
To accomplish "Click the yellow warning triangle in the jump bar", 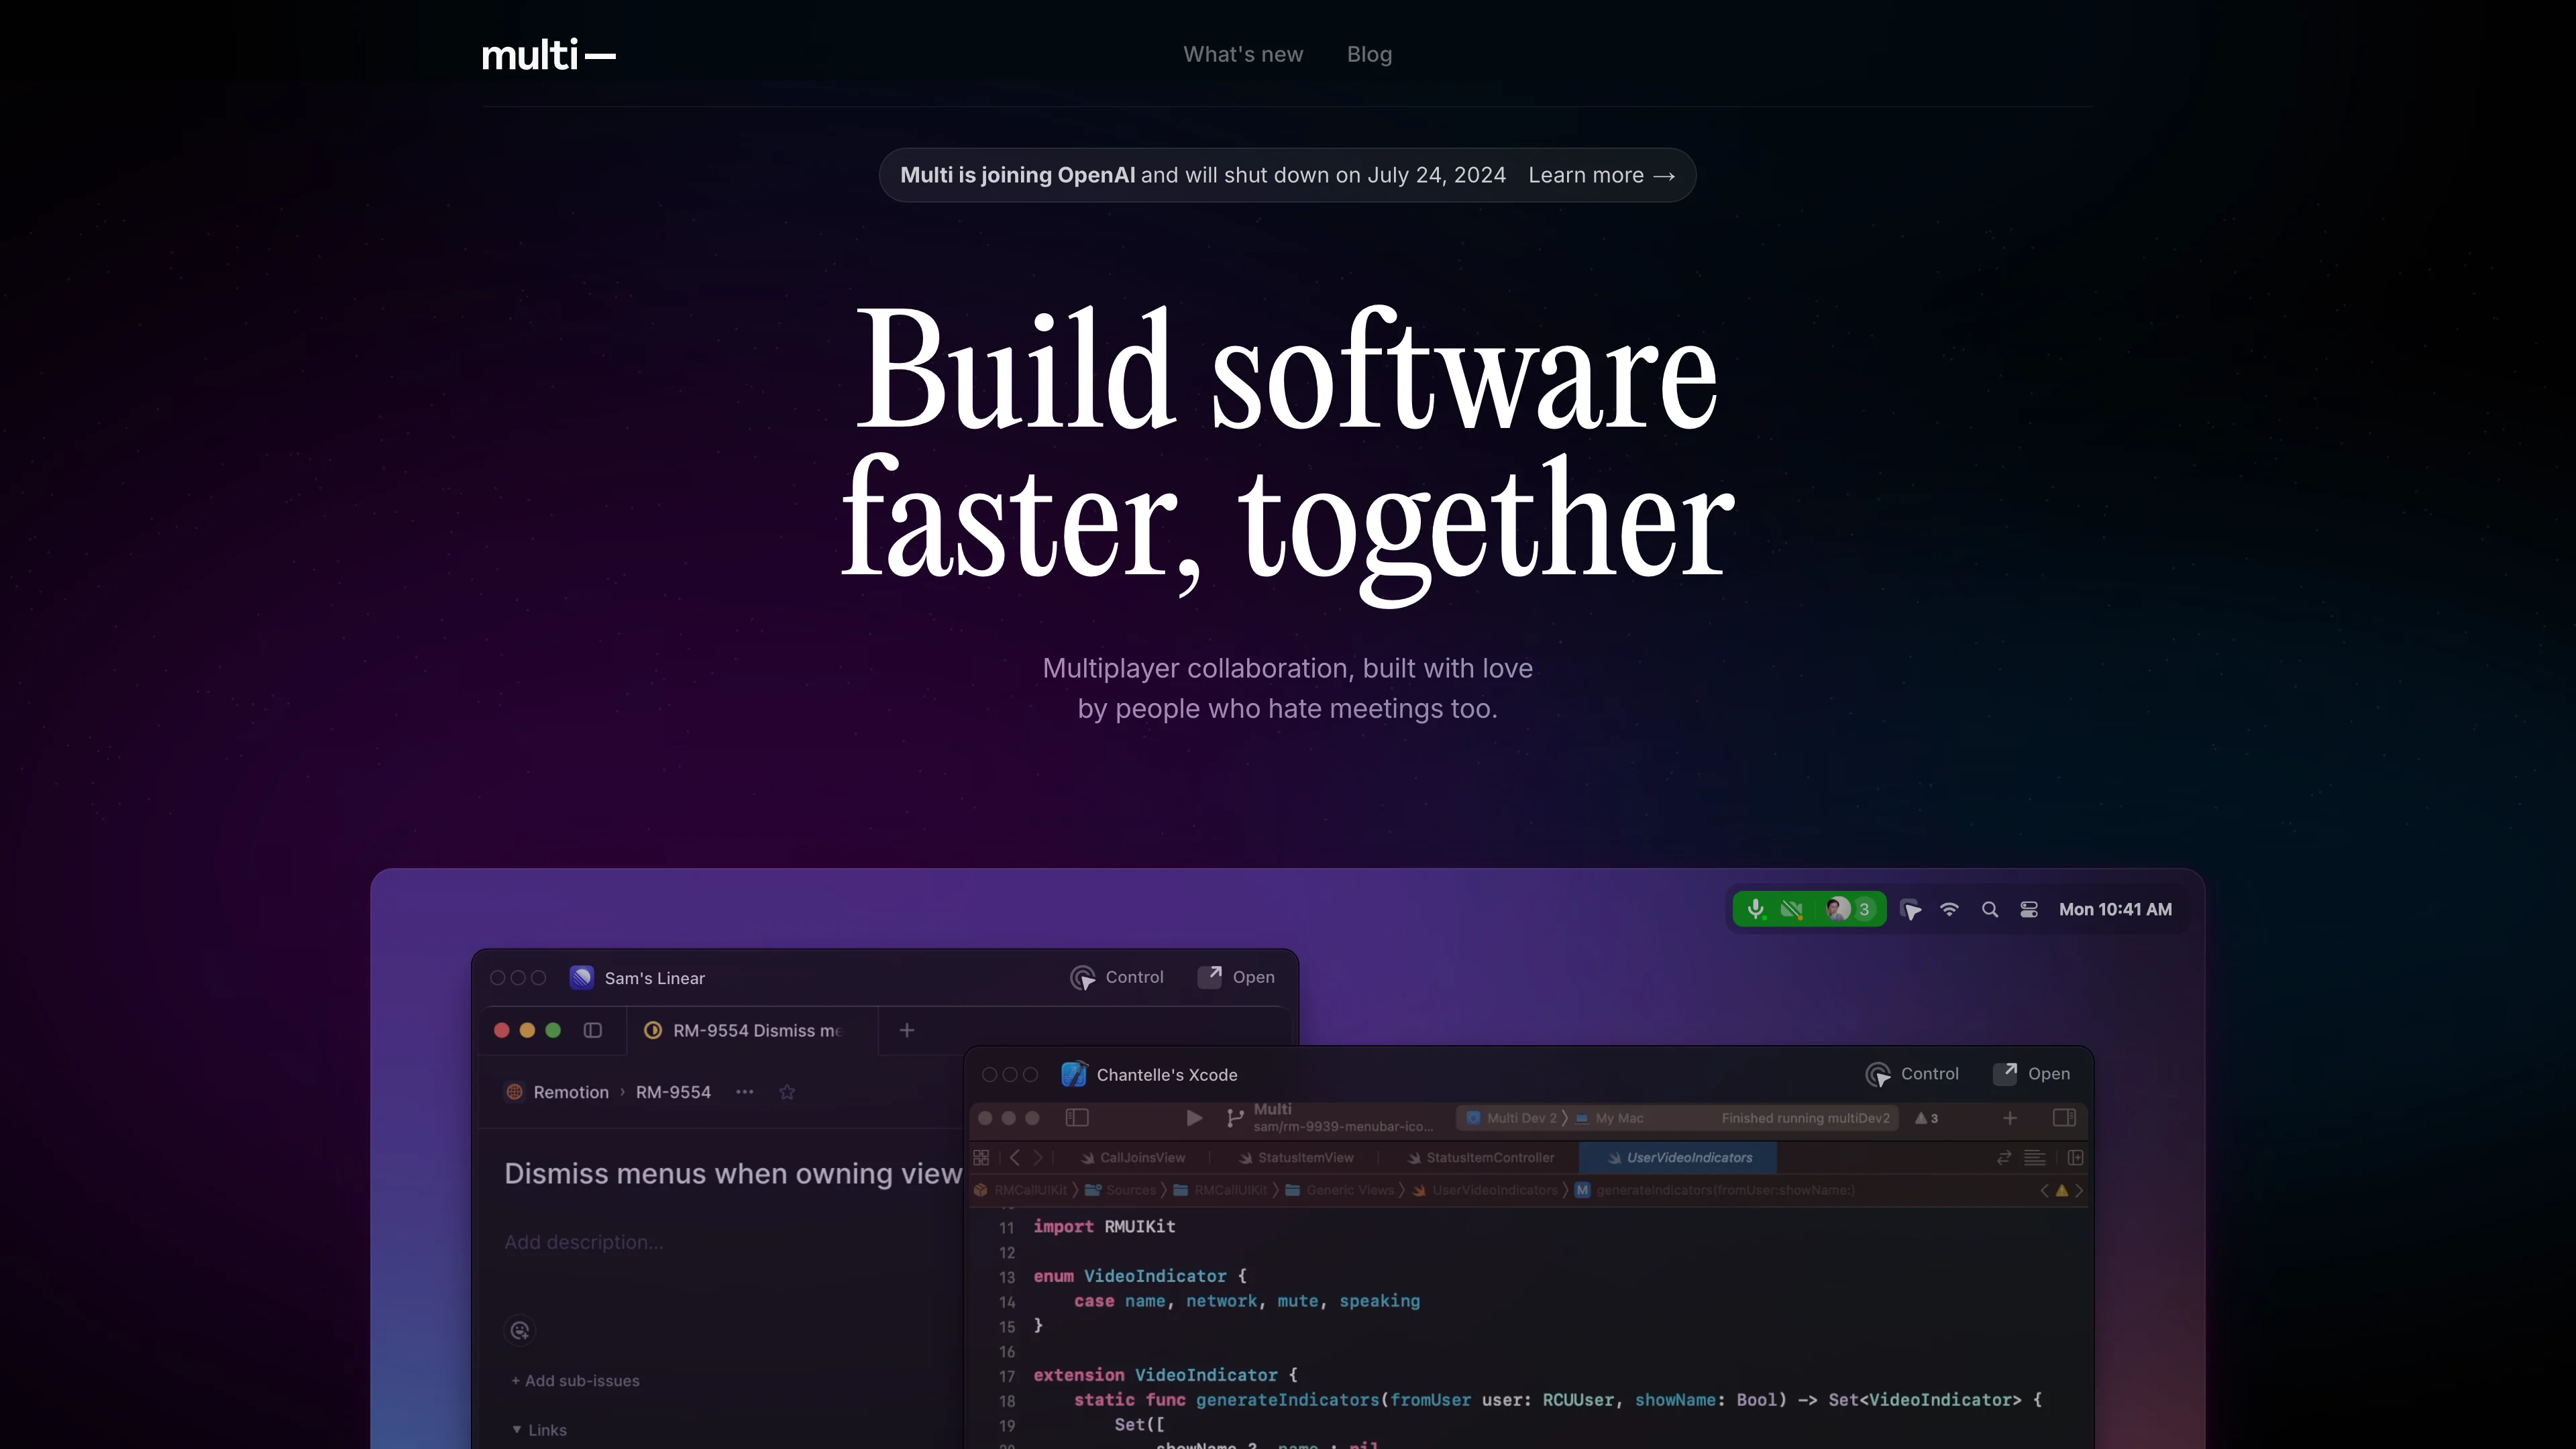I will (2061, 1190).
